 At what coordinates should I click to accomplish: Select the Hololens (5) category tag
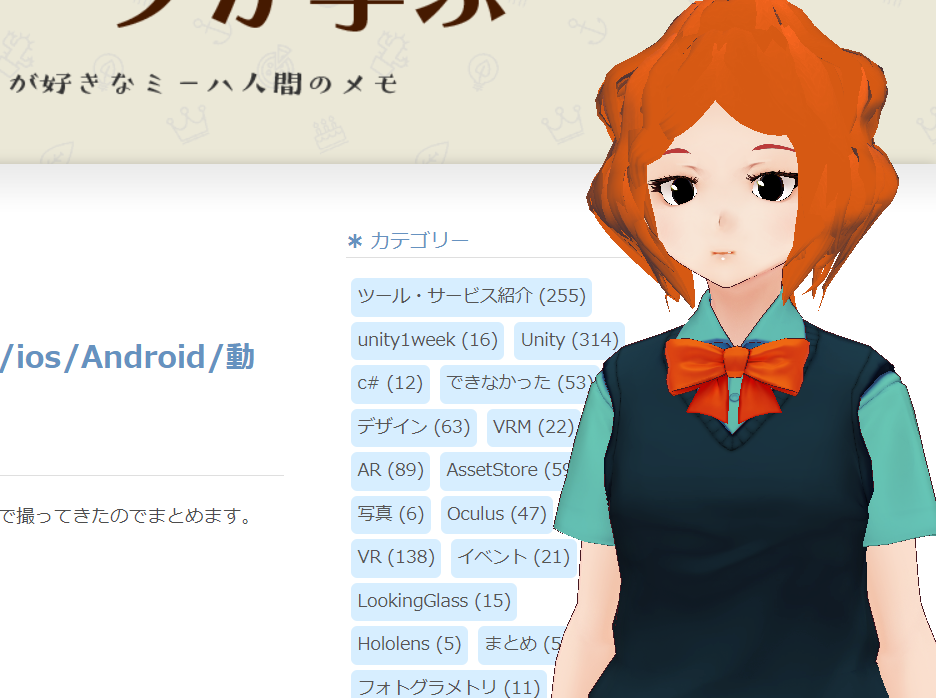[x=409, y=645]
